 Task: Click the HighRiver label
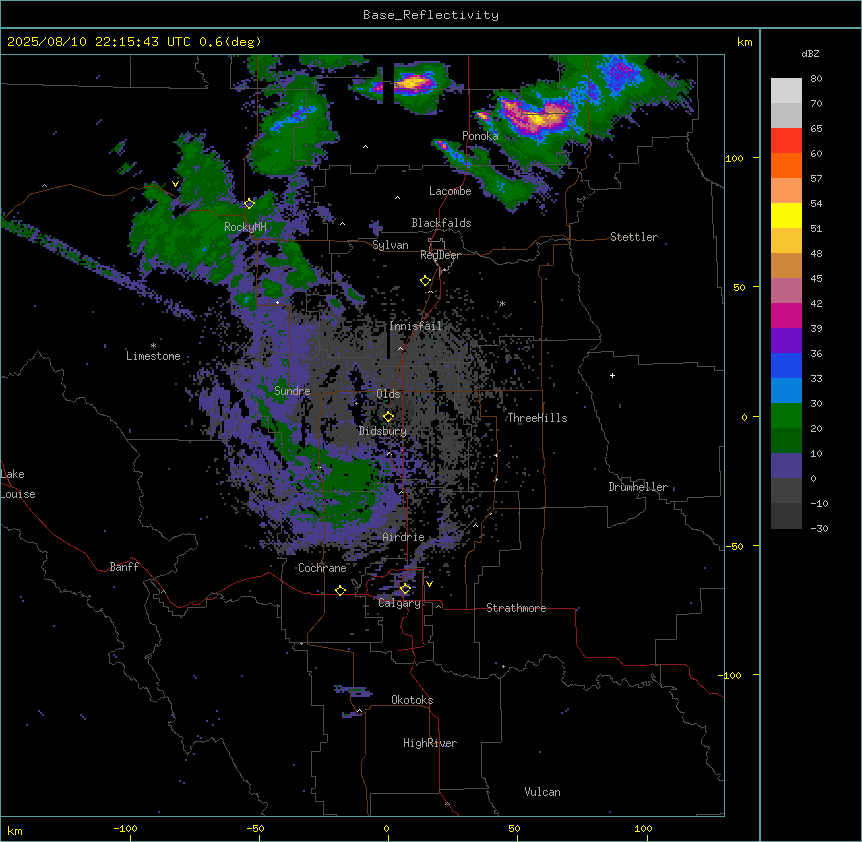[x=430, y=743]
